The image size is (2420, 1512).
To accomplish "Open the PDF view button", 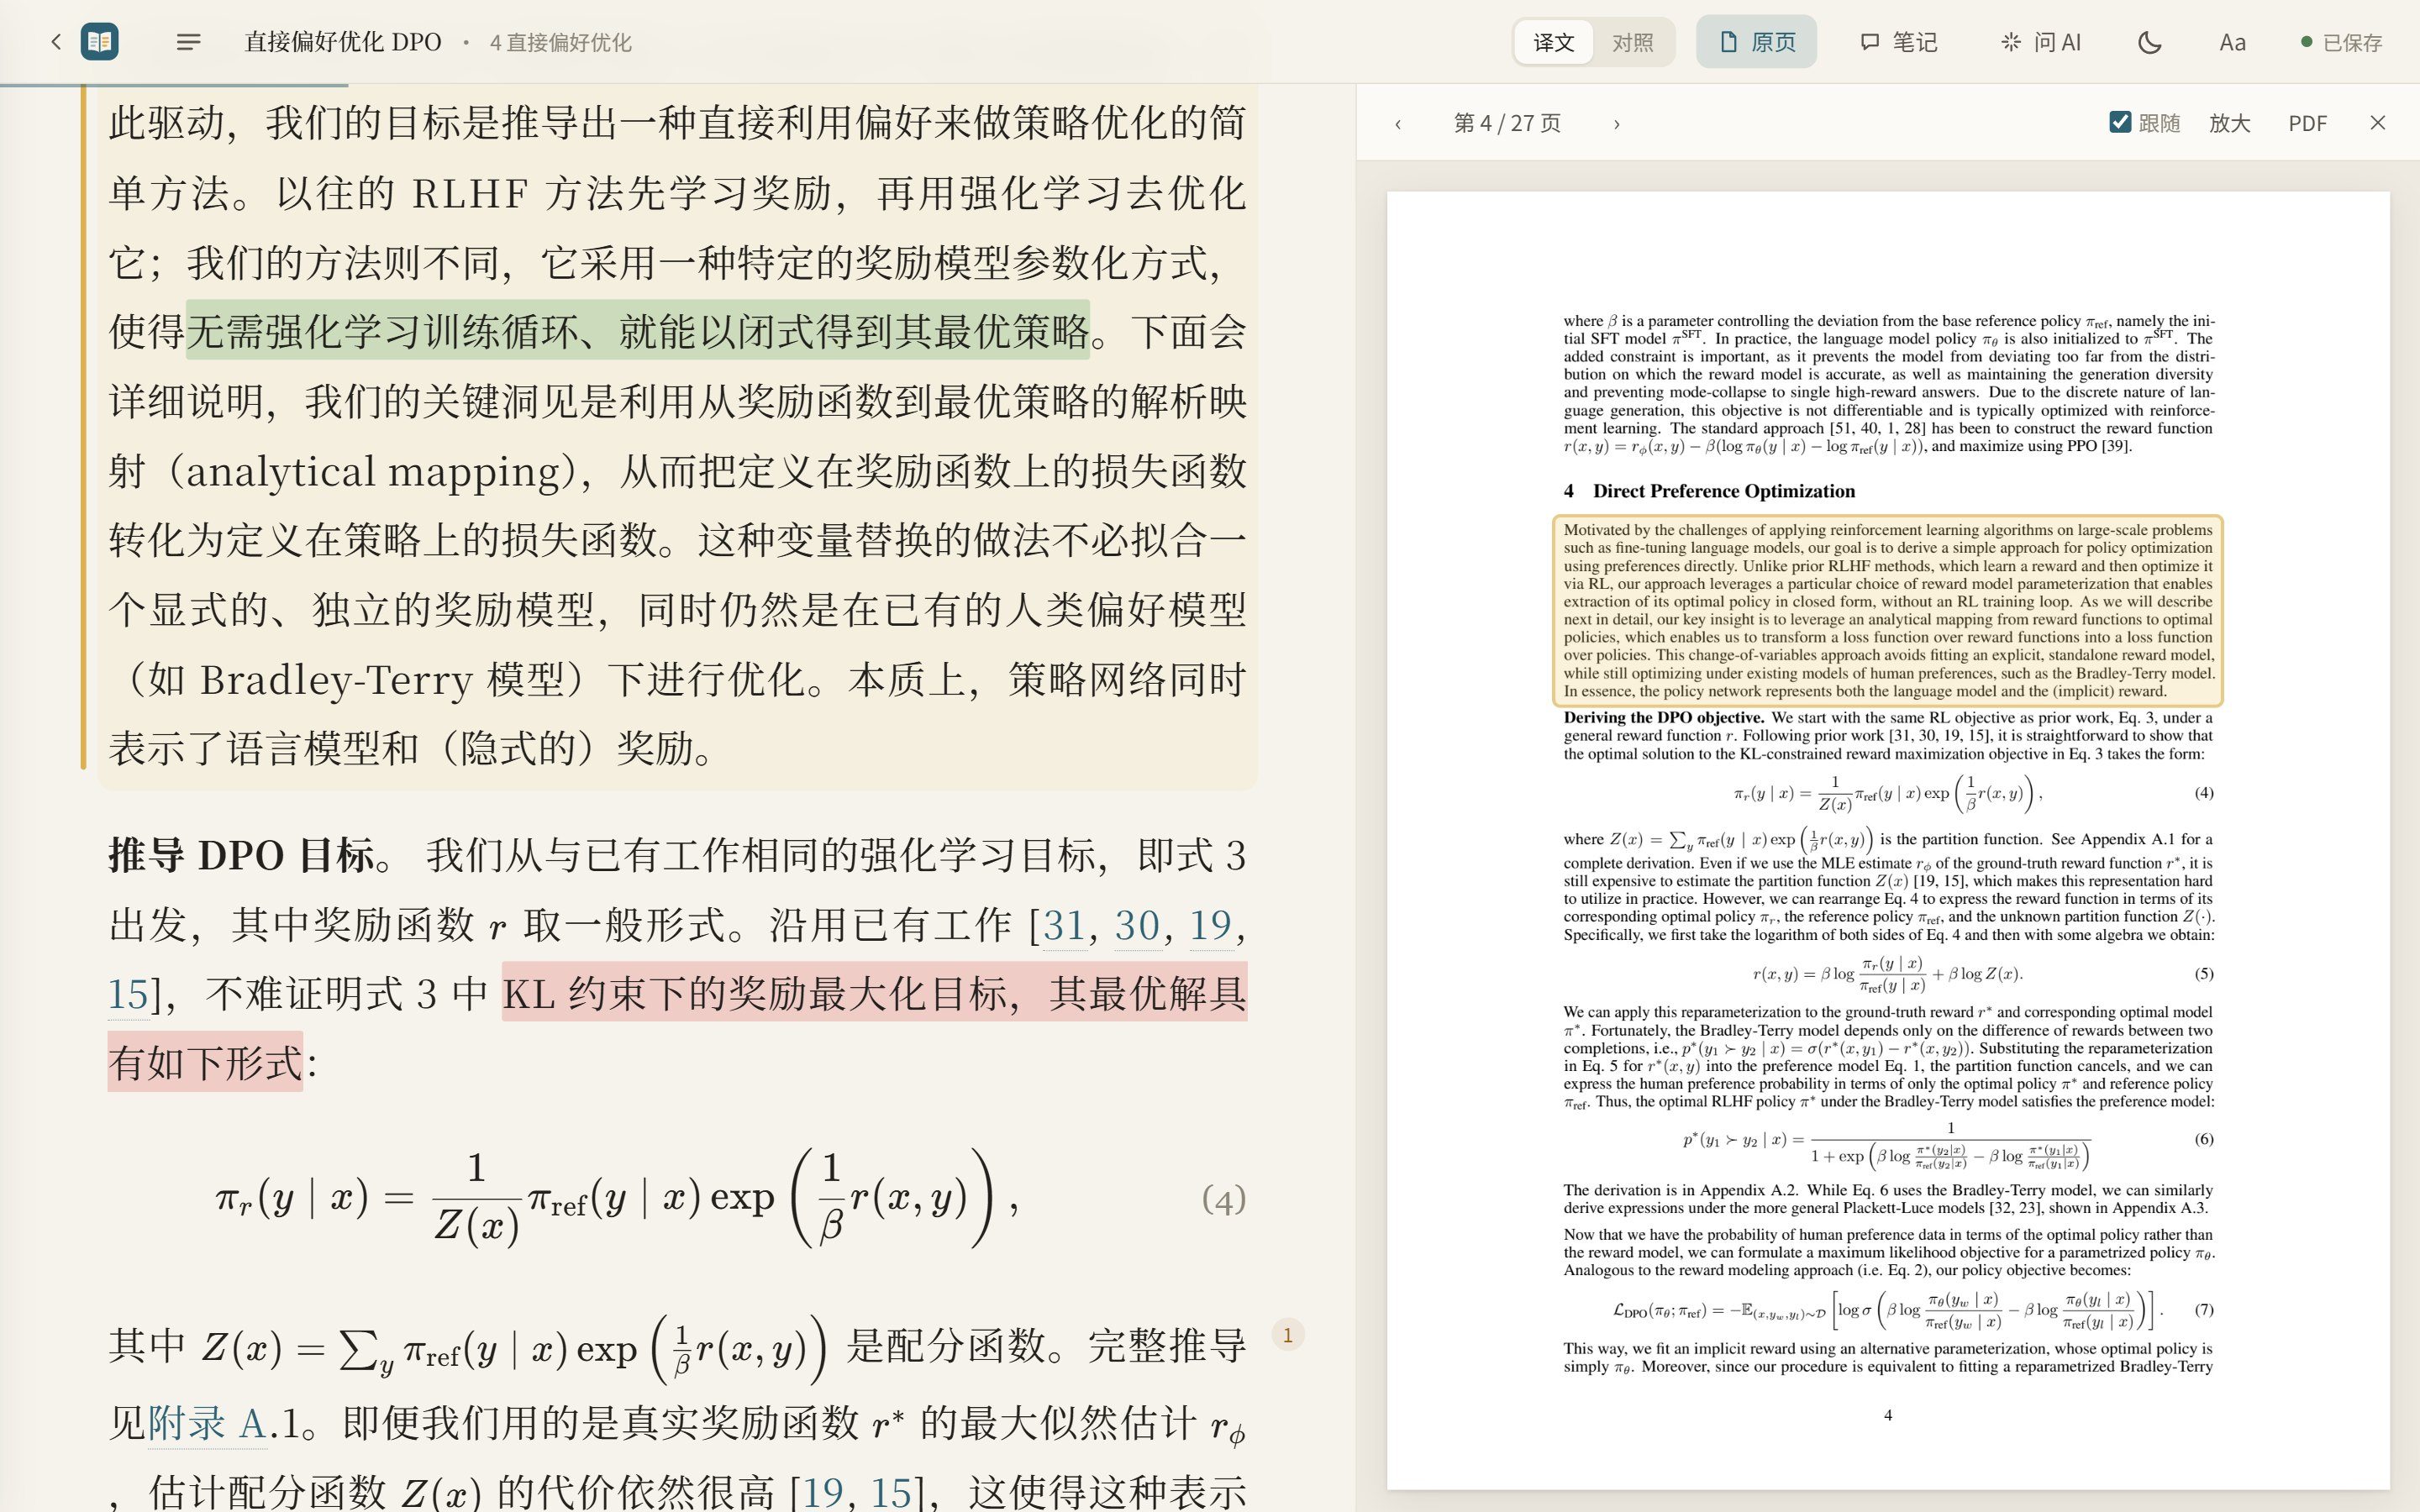I will coord(2307,123).
